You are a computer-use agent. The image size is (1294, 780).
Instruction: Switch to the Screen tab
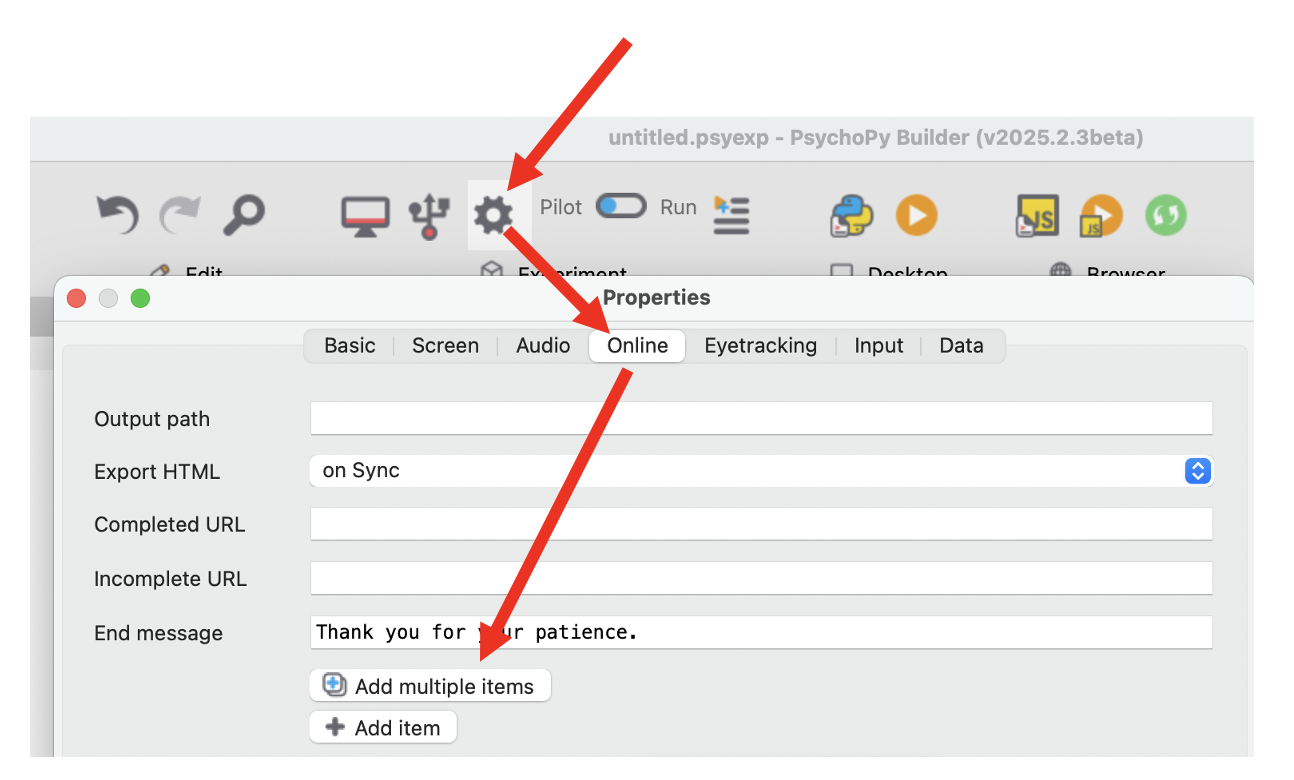445,346
